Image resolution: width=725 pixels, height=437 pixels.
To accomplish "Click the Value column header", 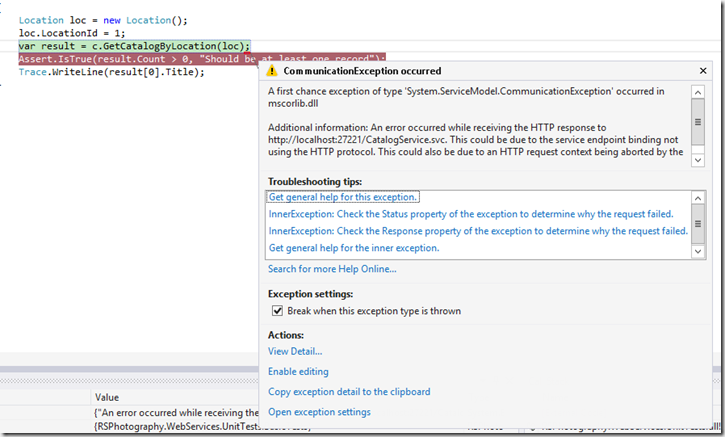I will coord(108,397).
